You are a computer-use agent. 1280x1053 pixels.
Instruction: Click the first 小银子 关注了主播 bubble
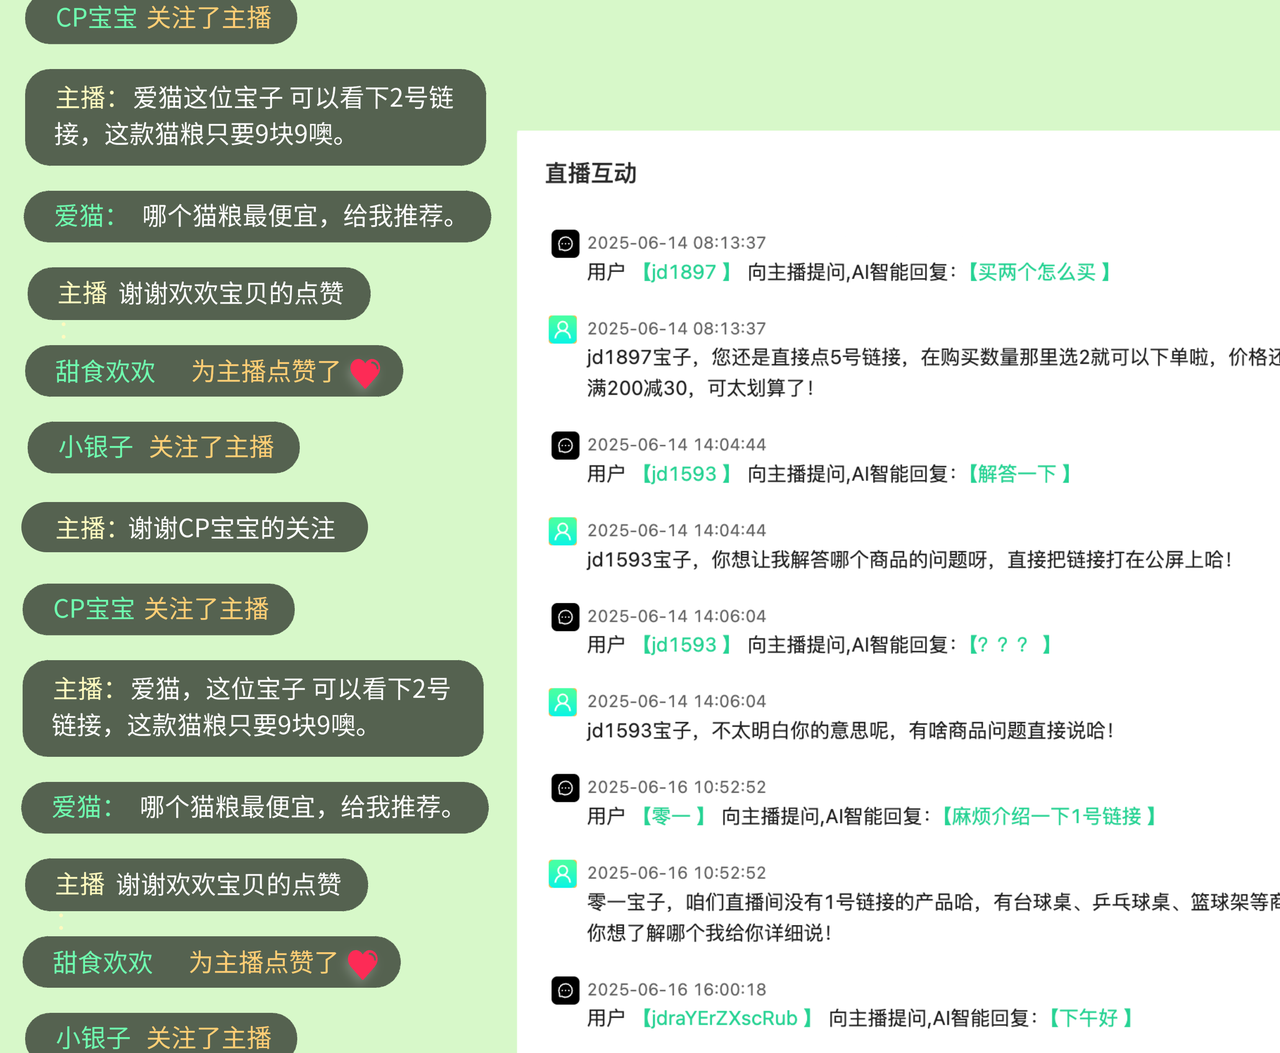[163, 448]
